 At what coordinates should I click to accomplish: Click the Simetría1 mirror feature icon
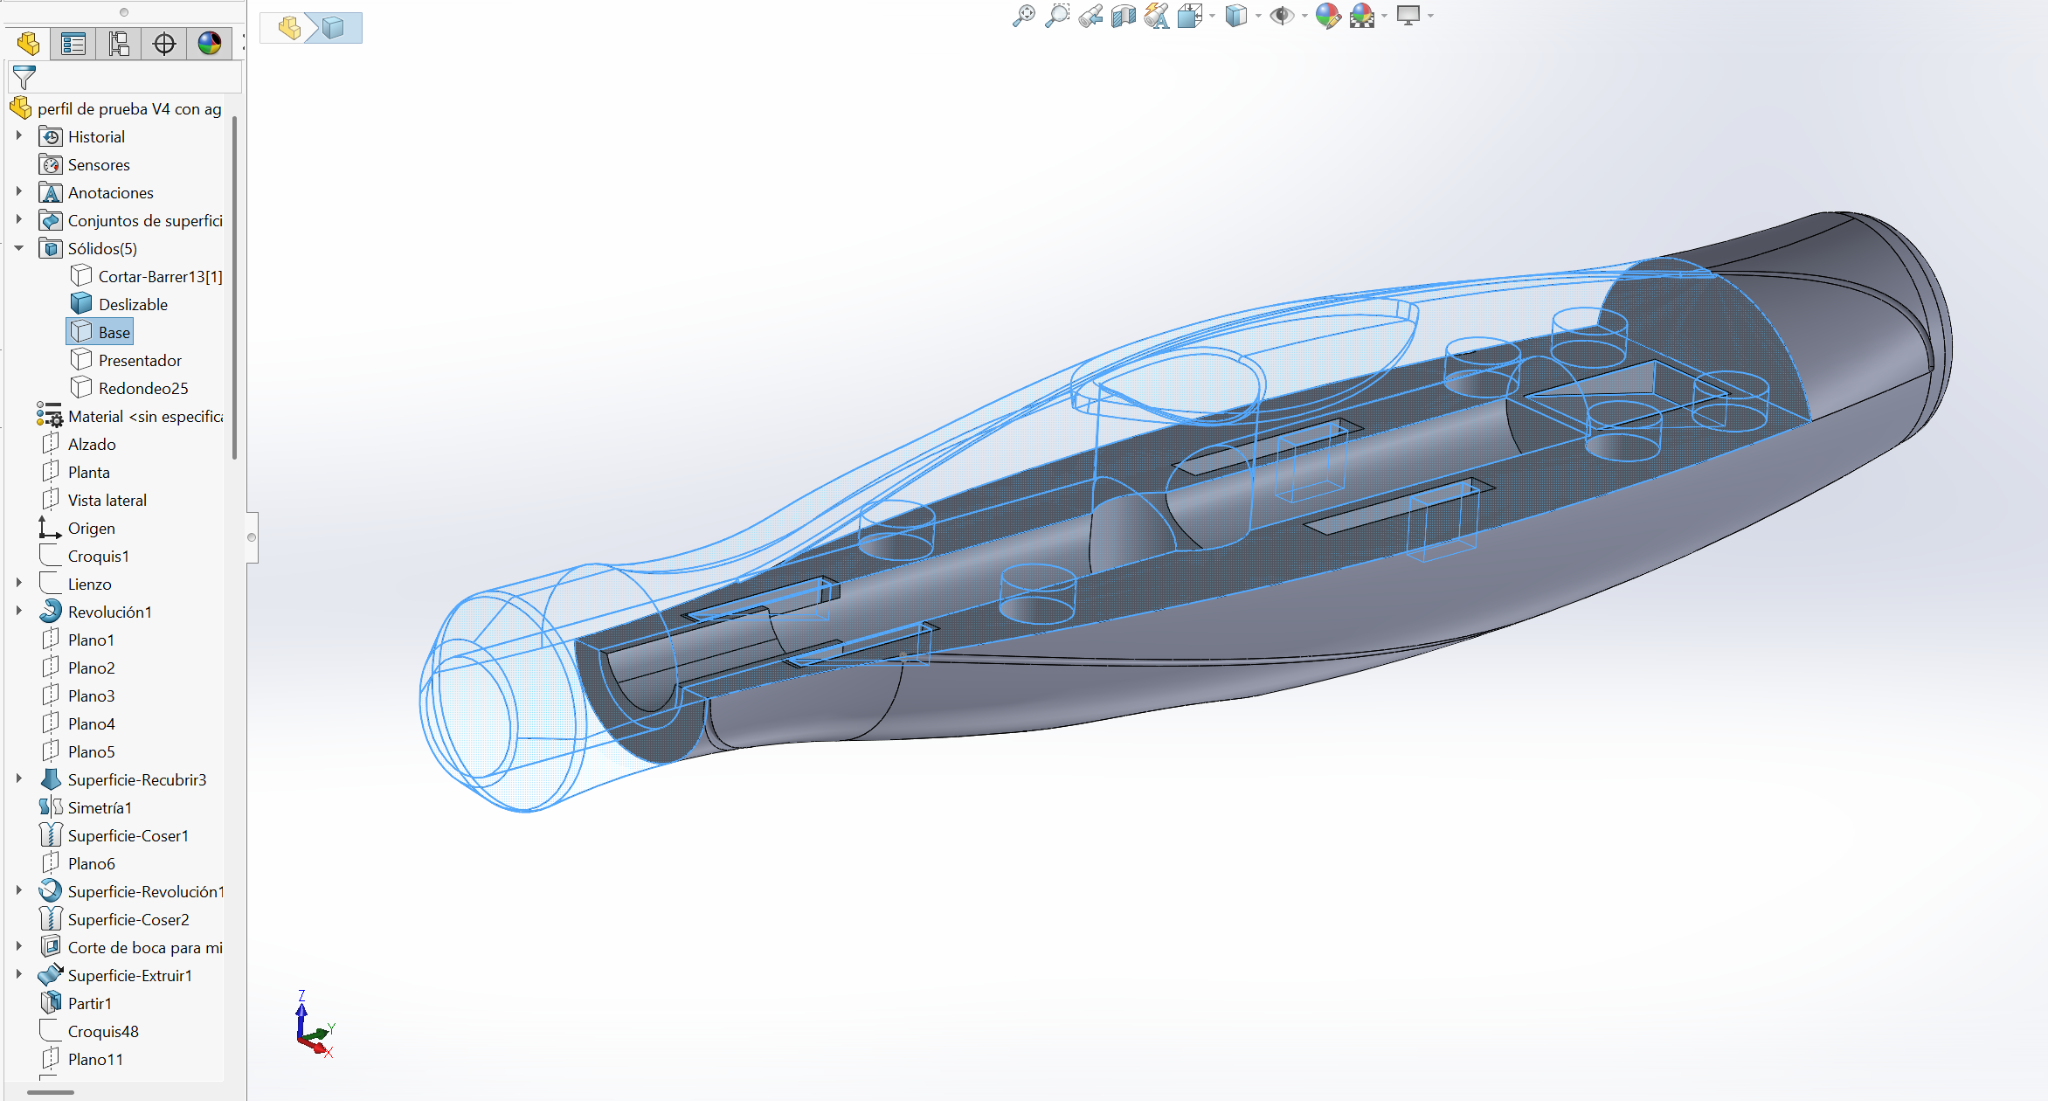(50, 807)
